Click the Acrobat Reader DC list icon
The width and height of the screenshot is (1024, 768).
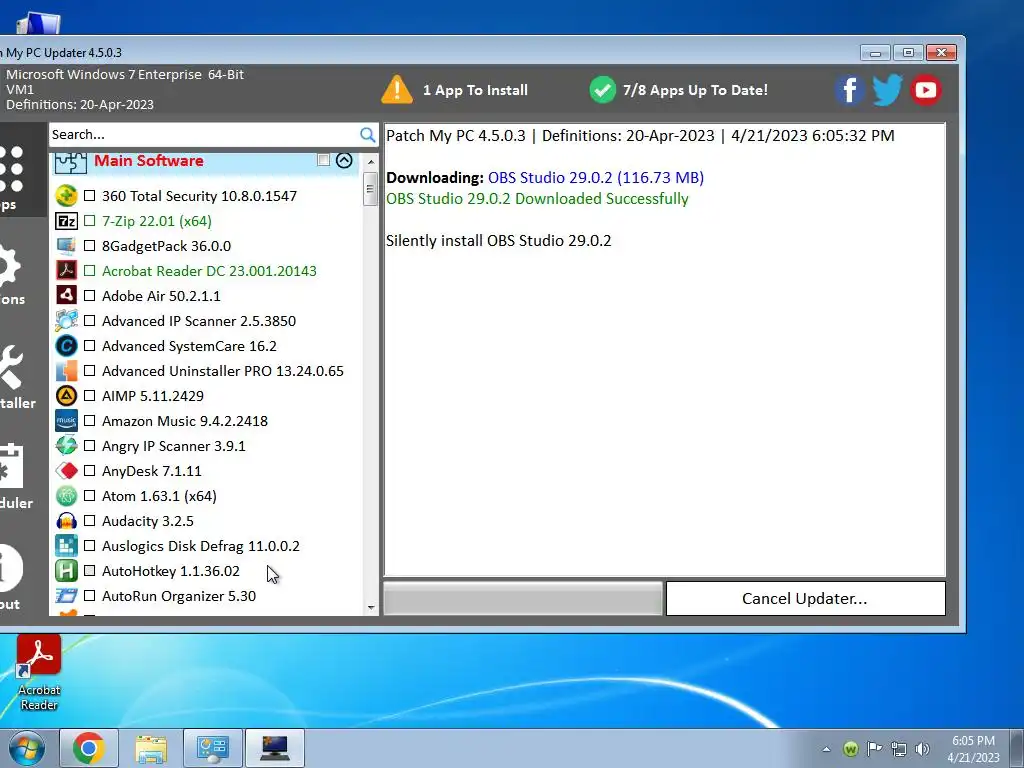coord(66,270)
